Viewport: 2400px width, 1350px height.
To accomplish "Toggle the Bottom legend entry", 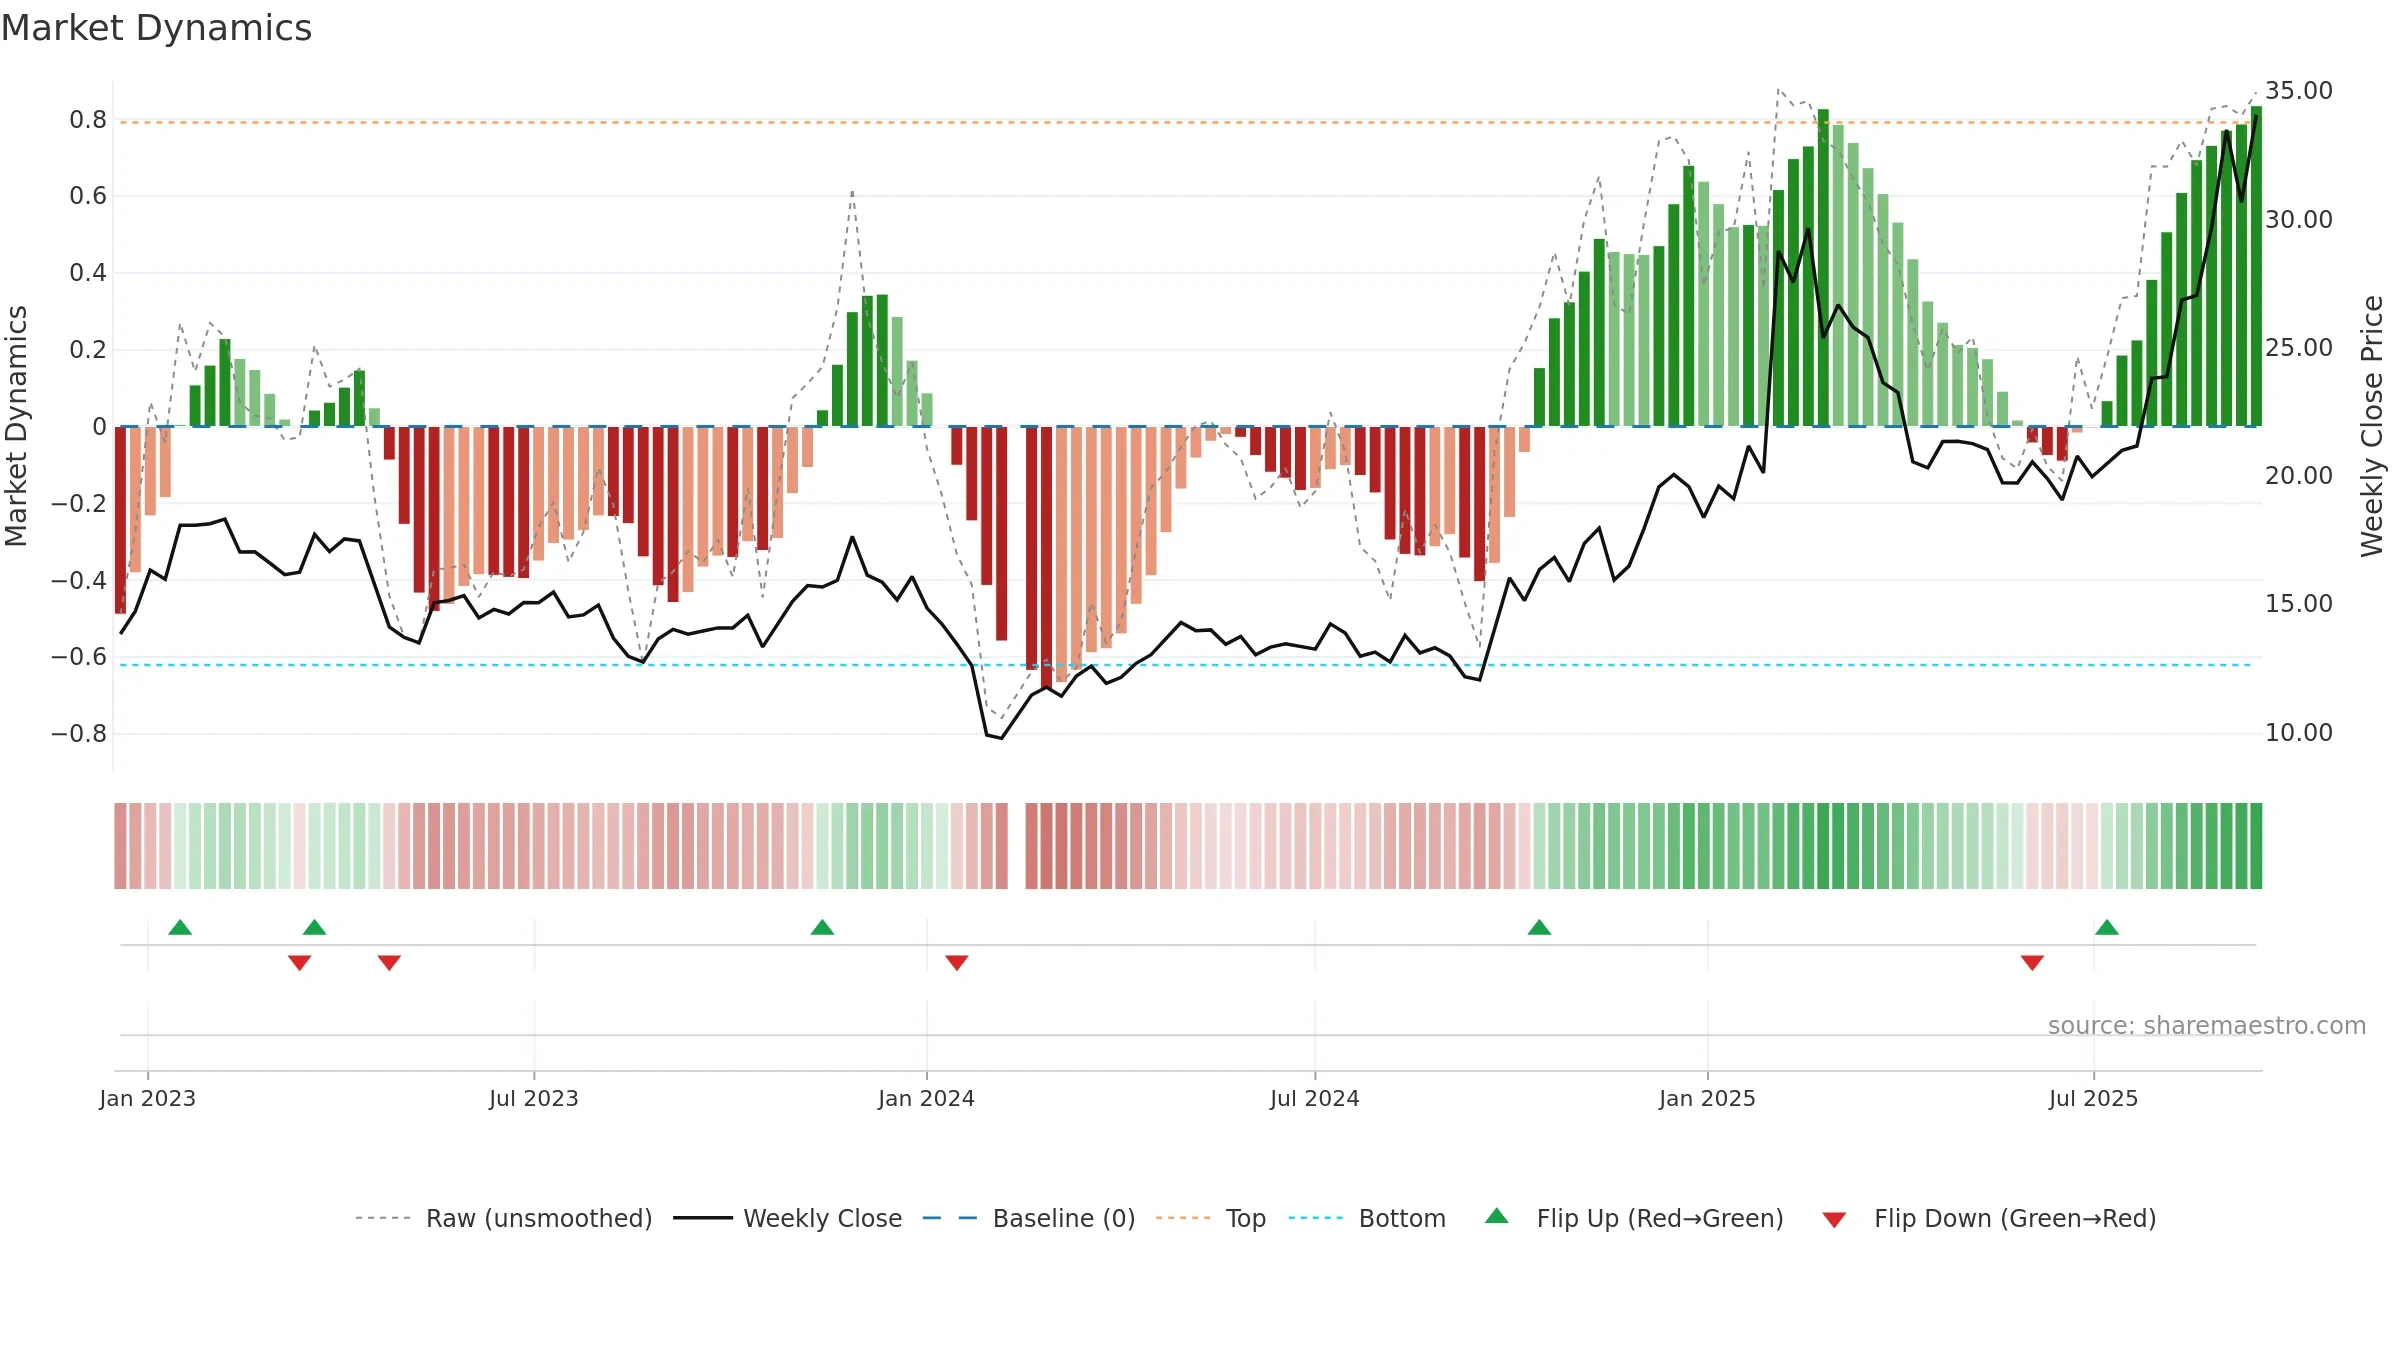I will click(1367, 1218).
